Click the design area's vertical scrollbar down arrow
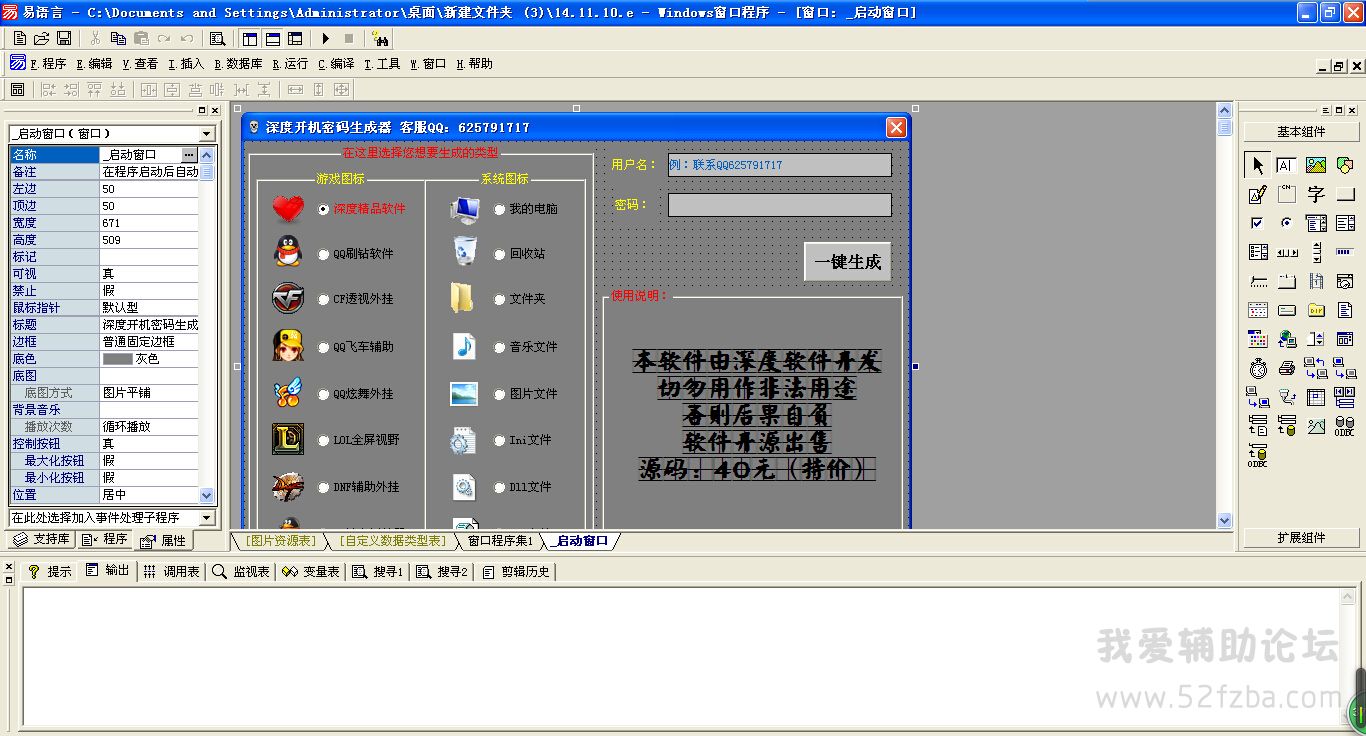This screenshot has width=1366, height=736. tap(1225, 520)
